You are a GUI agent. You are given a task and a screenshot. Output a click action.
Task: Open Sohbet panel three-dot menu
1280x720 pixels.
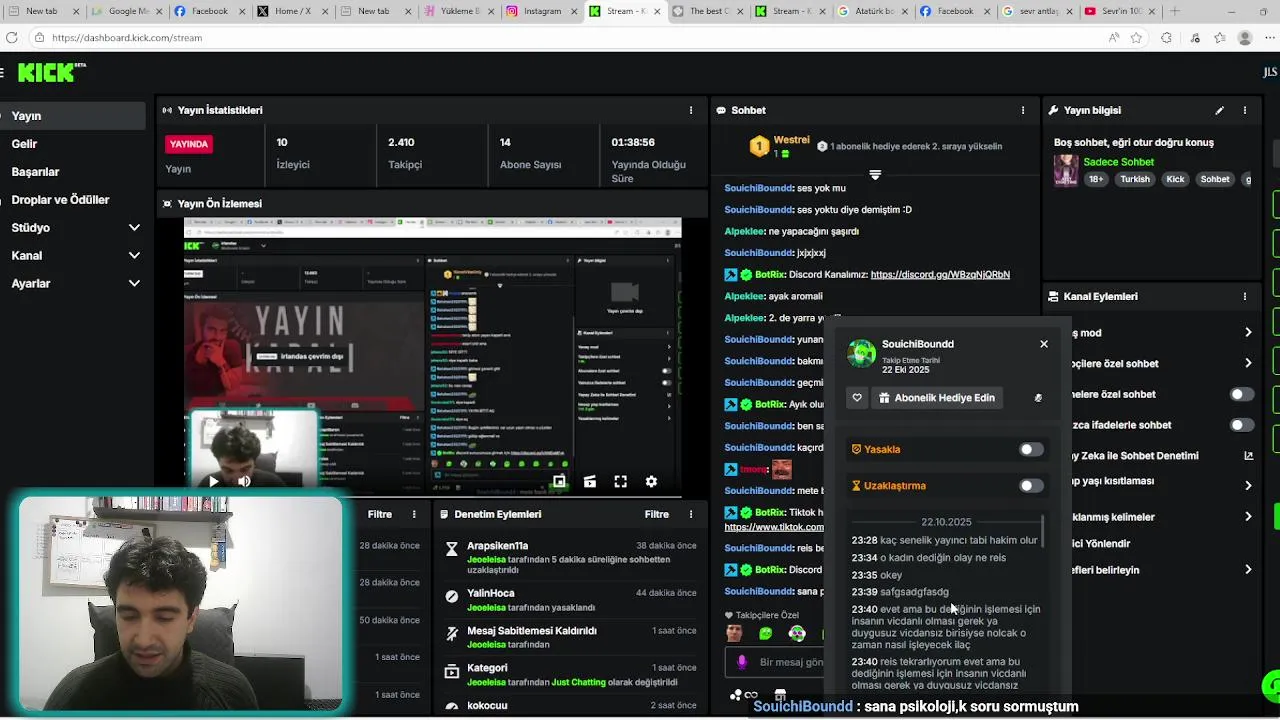tap(1022, 110)
